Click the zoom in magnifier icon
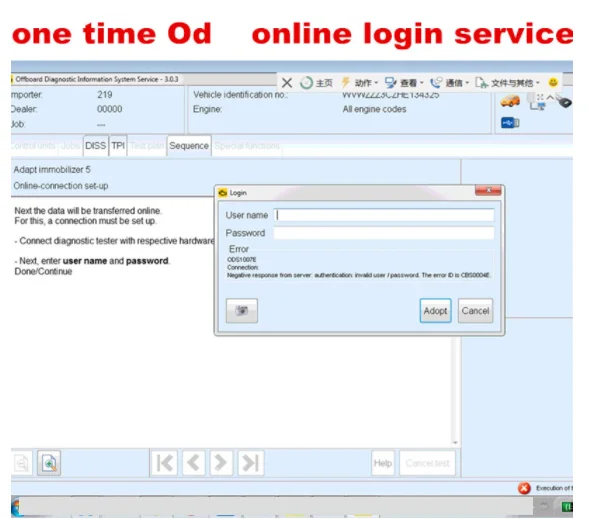Image resolution: width=611 pixels, height=519 pixels. pyautogui.click(x=49, y=463)
